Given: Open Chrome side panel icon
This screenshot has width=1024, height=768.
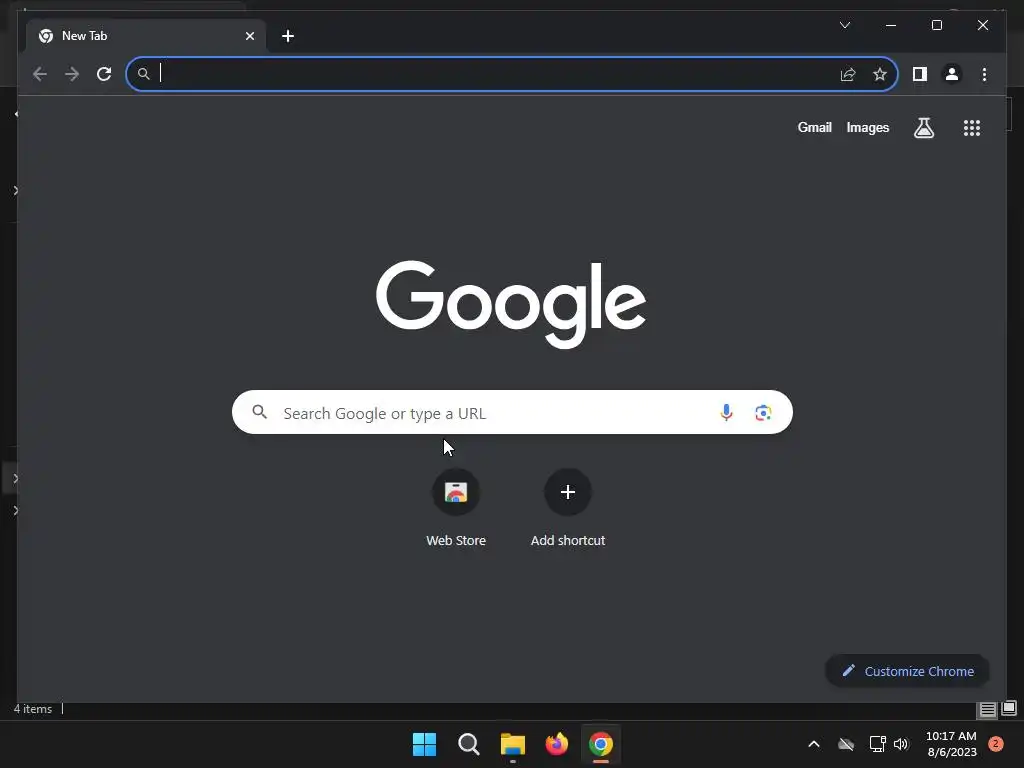Looking at the screenshot, I should click(920, 74).
